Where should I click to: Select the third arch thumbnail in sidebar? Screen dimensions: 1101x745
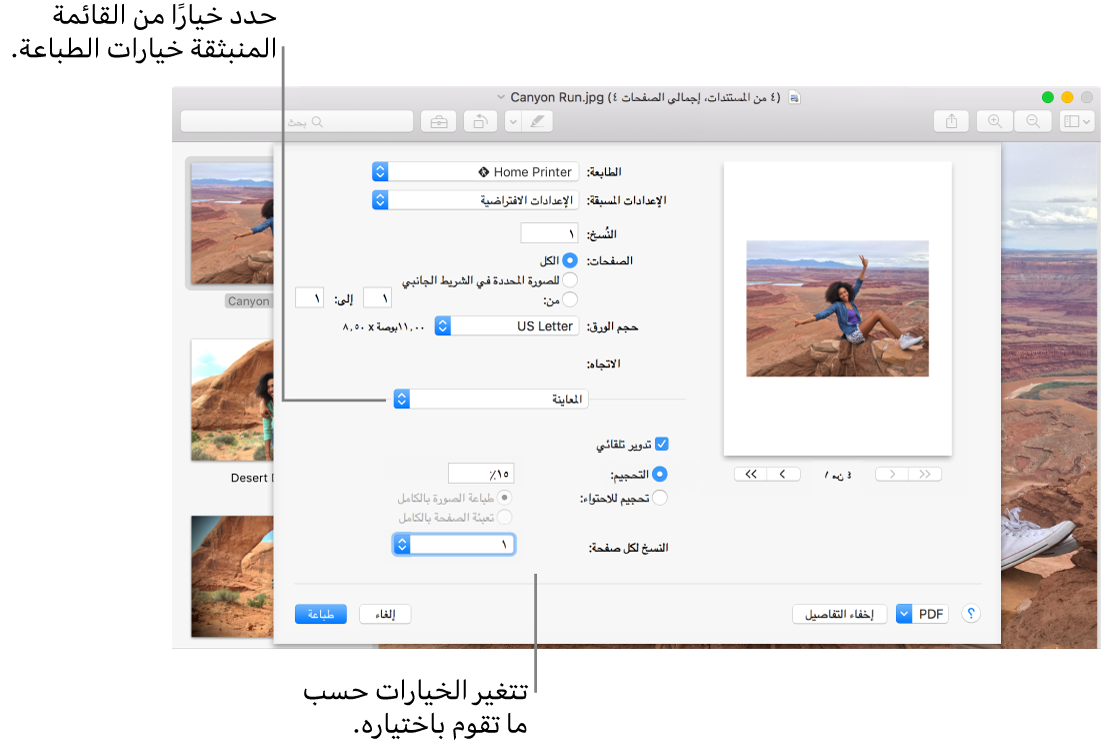(x=232, y=576)
